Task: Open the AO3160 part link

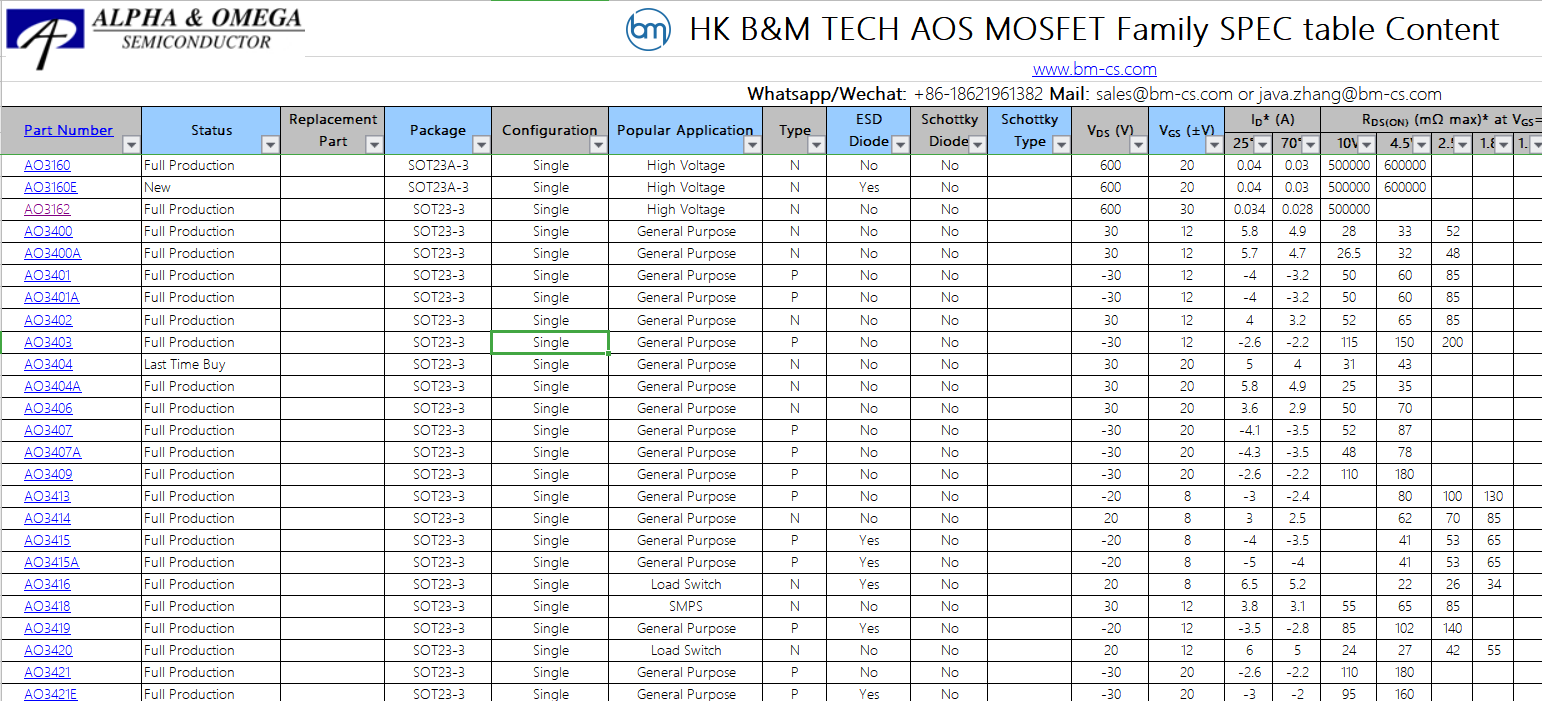Action: pos(47,165)
